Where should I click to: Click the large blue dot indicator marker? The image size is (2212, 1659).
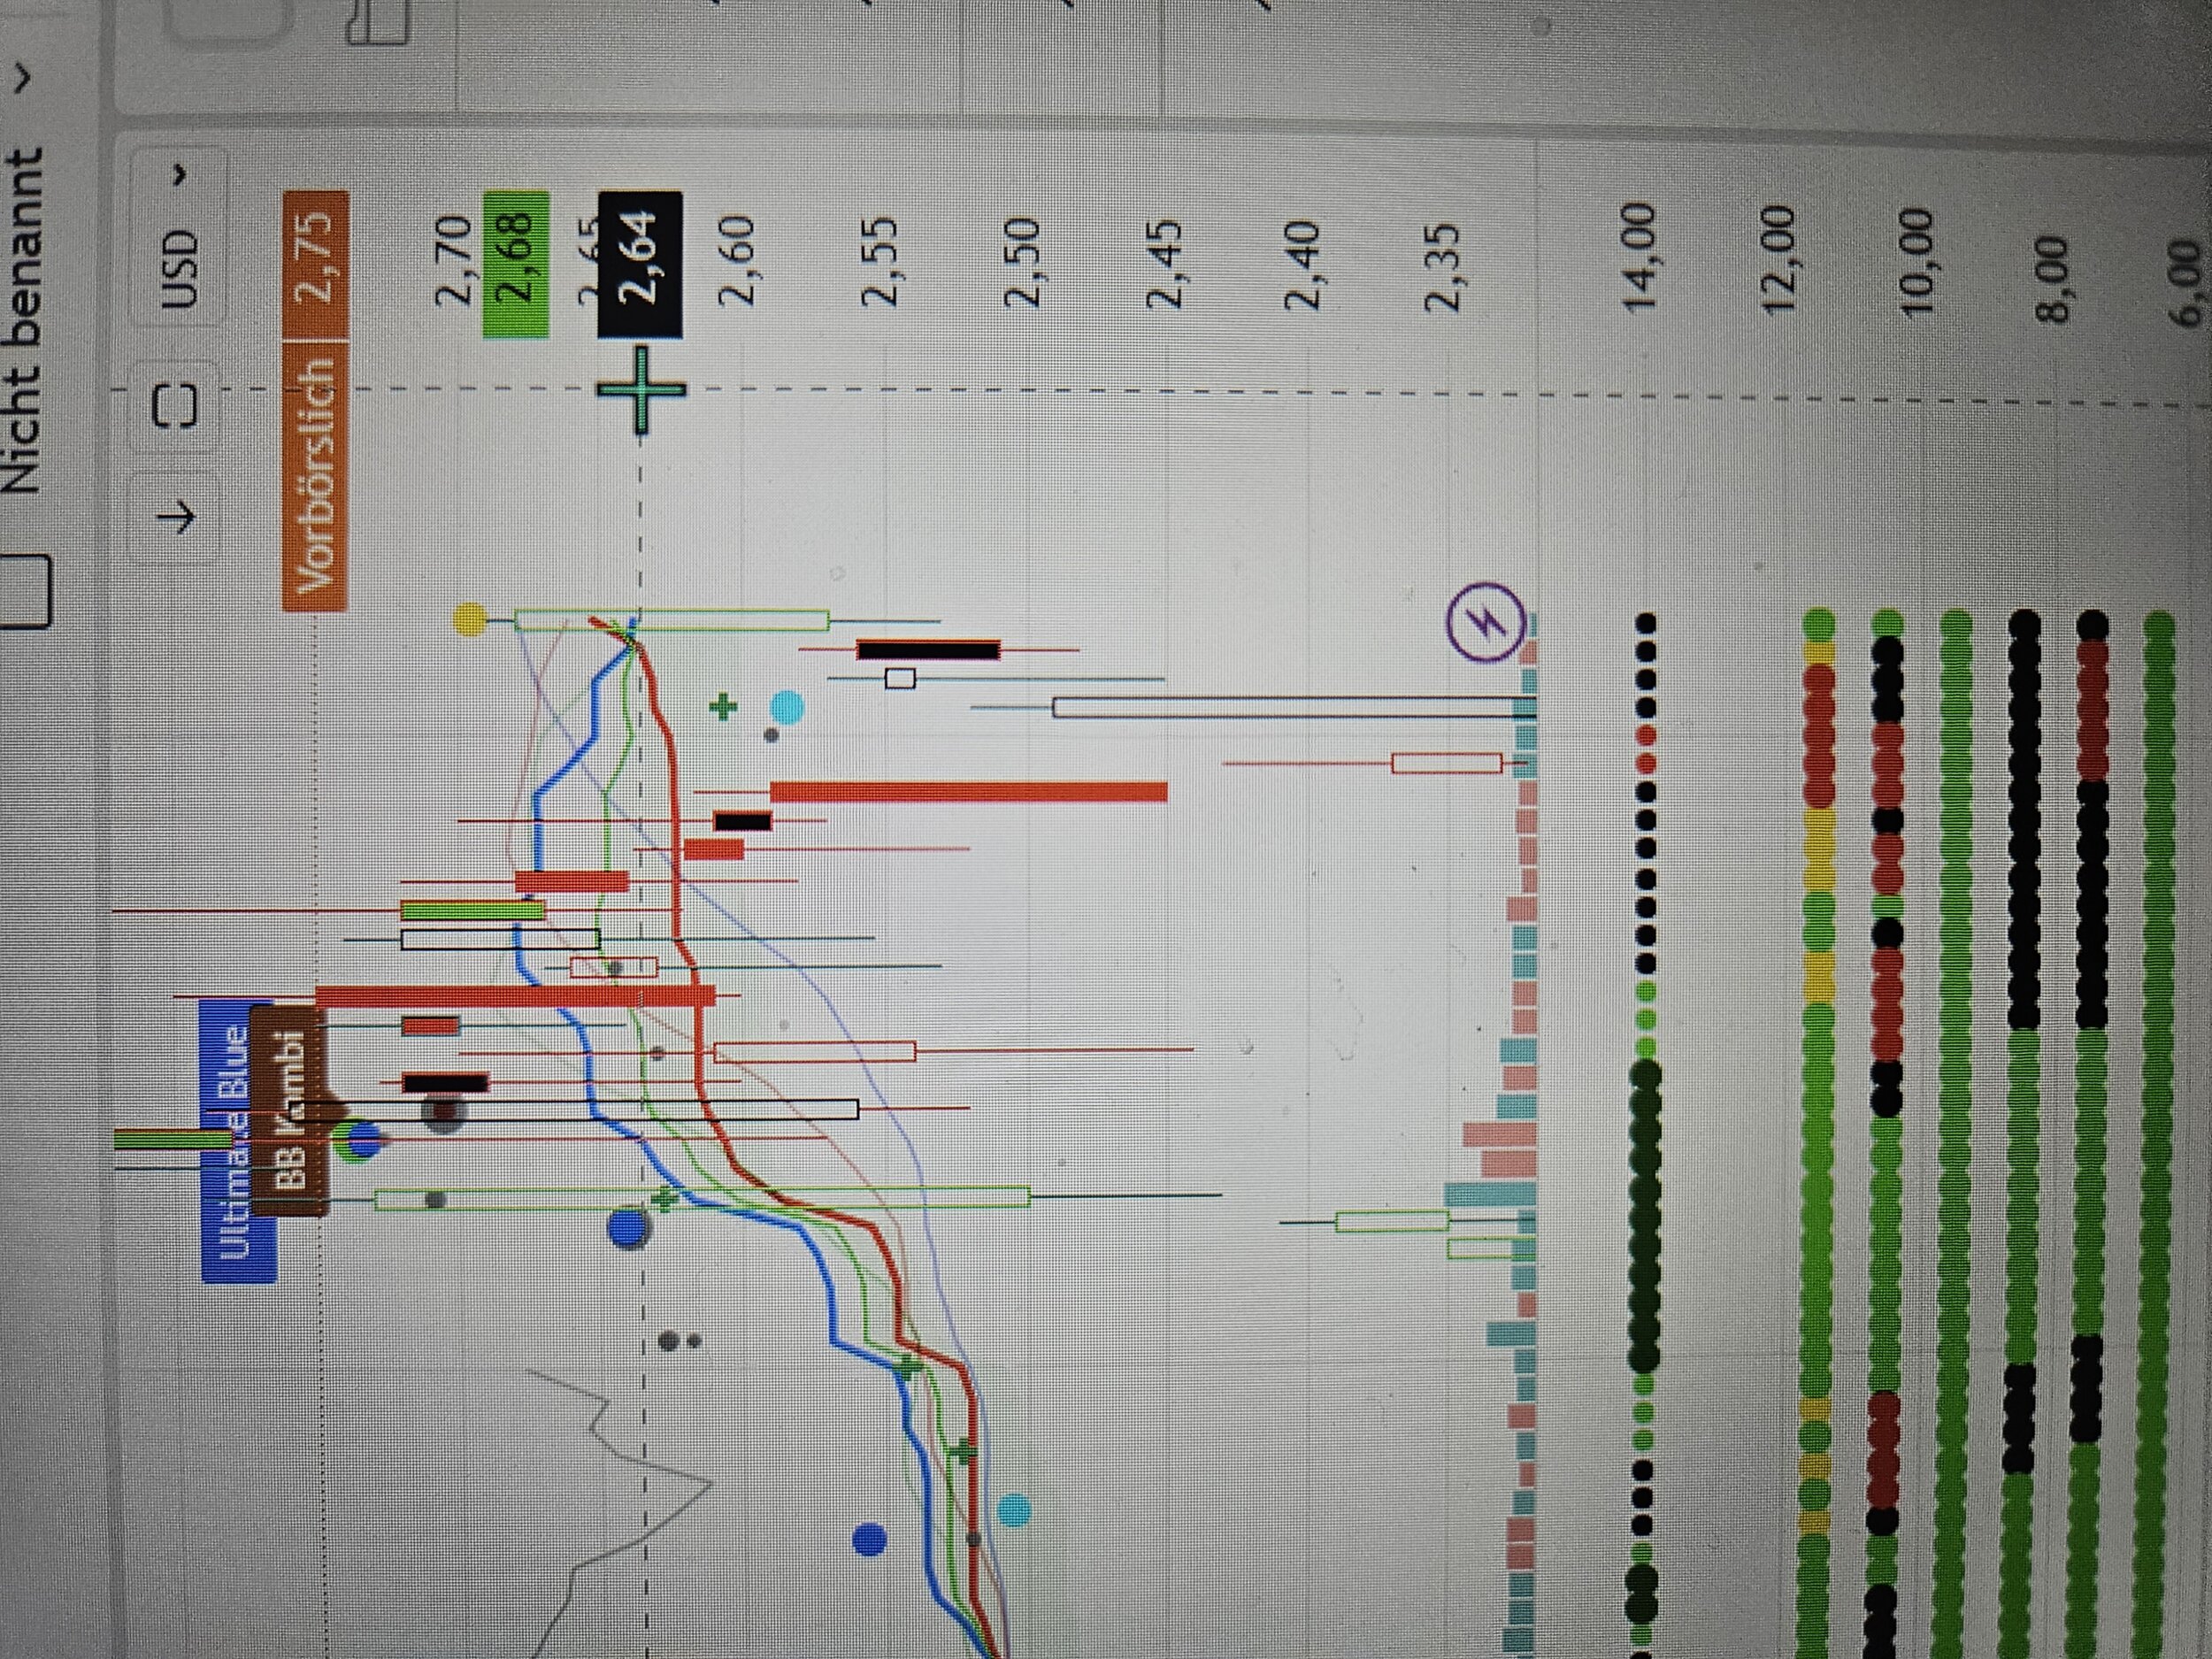(x=630, y=1227)
